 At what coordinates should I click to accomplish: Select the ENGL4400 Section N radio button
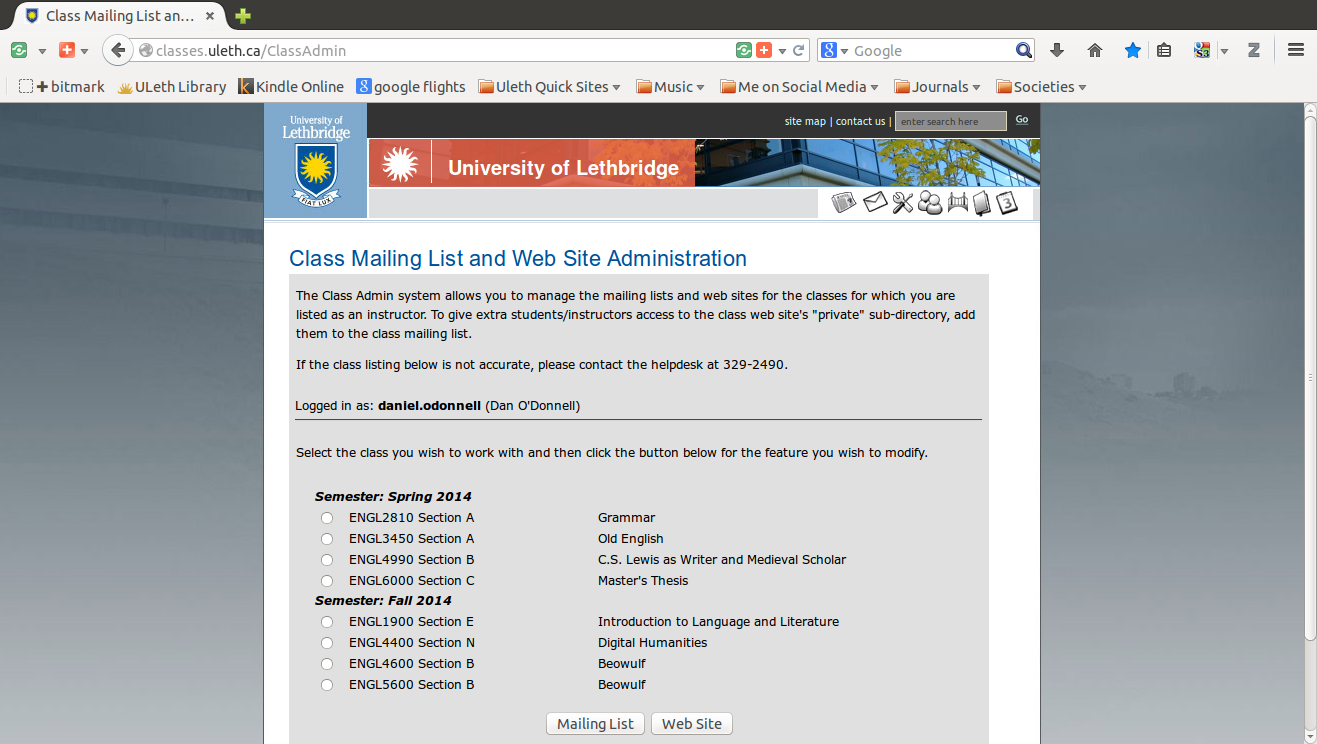tap(327, 643)
